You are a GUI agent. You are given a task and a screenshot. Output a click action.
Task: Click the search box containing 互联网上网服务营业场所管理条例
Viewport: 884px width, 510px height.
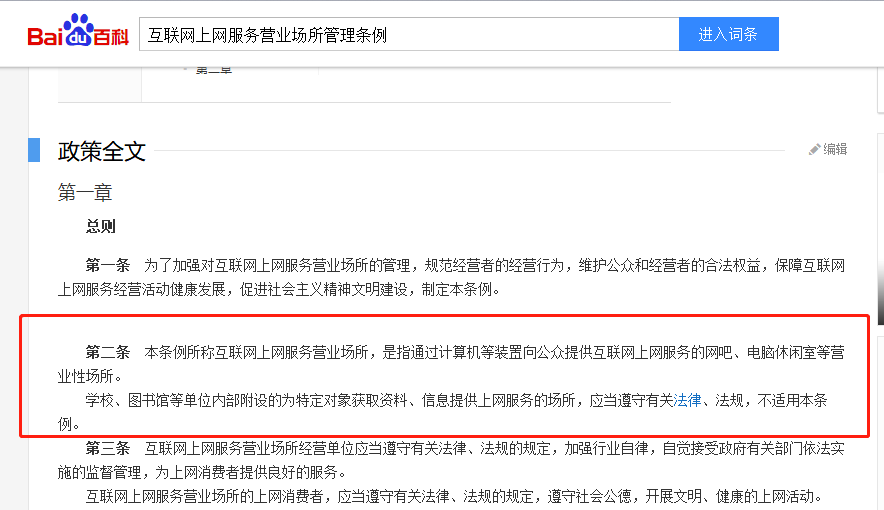coord(408,34)
